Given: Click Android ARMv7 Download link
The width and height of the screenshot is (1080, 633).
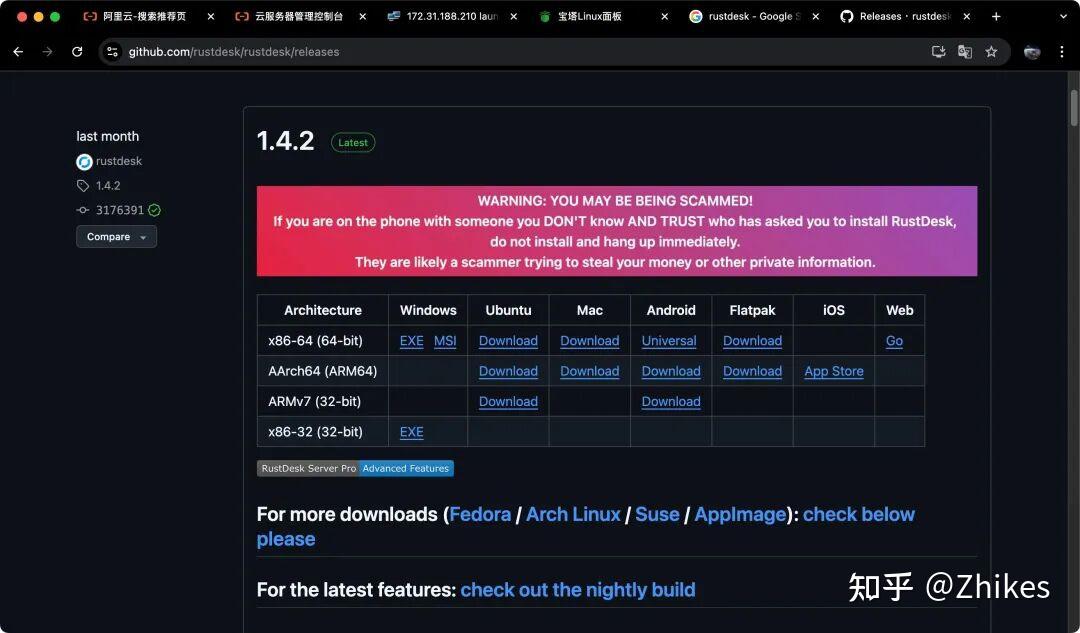Looking at the screenshot, I should [671, 402].
